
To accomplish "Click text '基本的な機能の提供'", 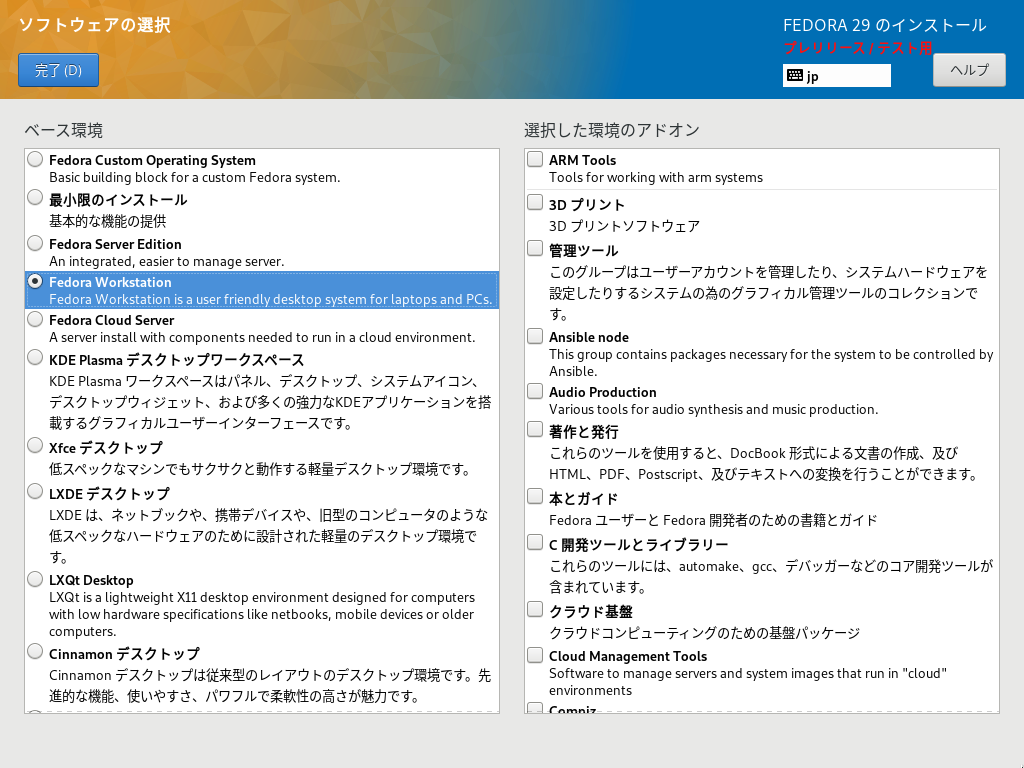I will [108, 221].
